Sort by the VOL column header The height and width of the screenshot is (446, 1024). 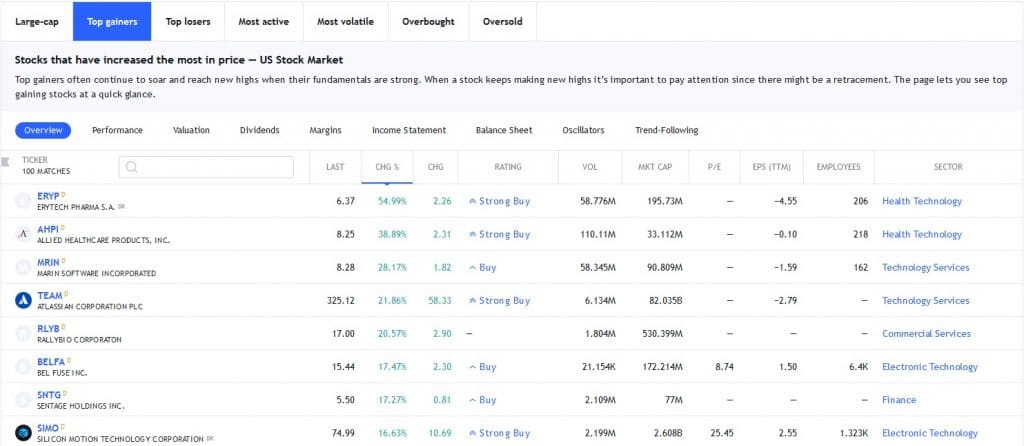click(590, 167)
